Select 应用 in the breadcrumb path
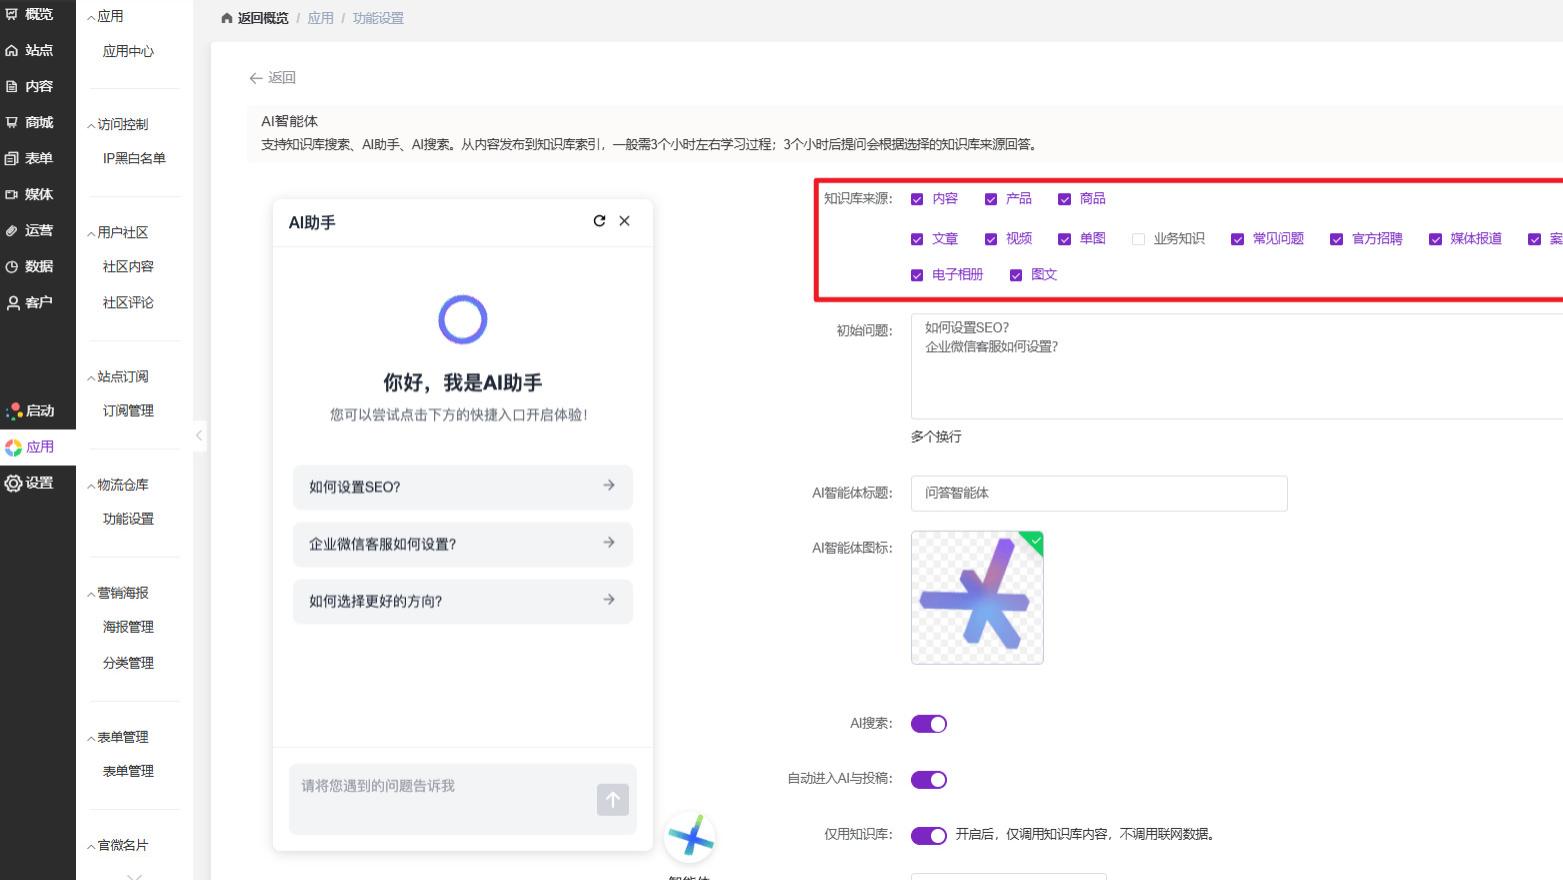Image resolution: width=1563 pixels, height=880 pixels. coord(320,17)
